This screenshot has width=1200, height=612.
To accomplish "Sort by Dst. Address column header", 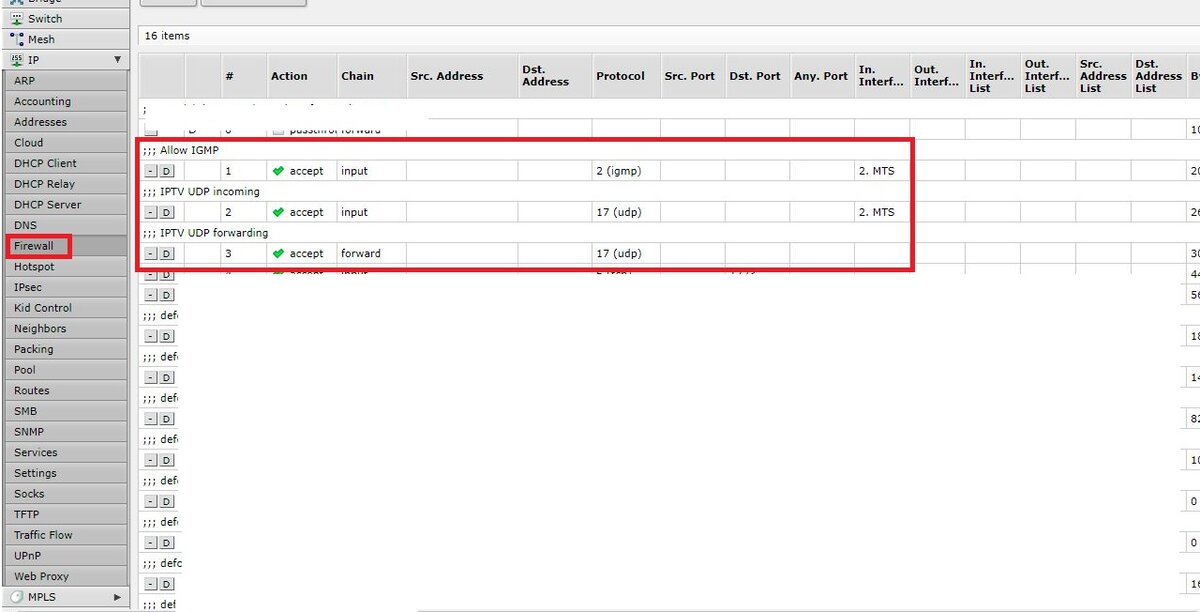I will coord(554,76).
